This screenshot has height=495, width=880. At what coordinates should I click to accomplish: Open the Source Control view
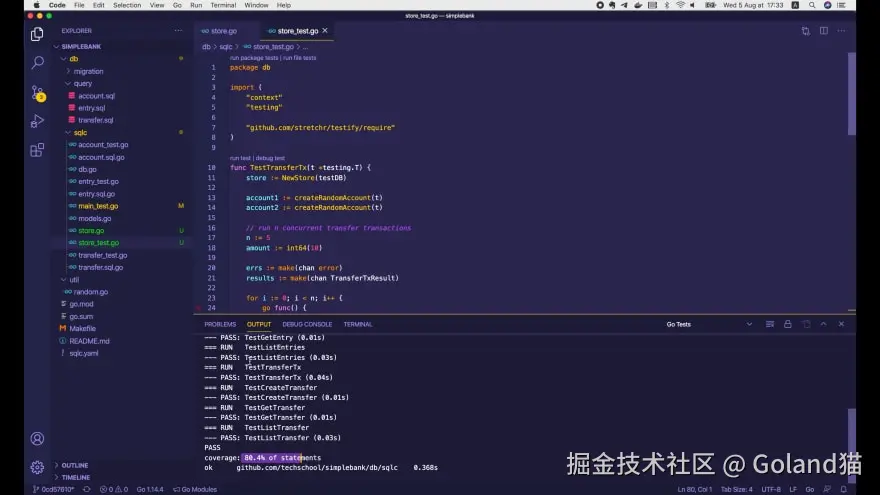37,93
